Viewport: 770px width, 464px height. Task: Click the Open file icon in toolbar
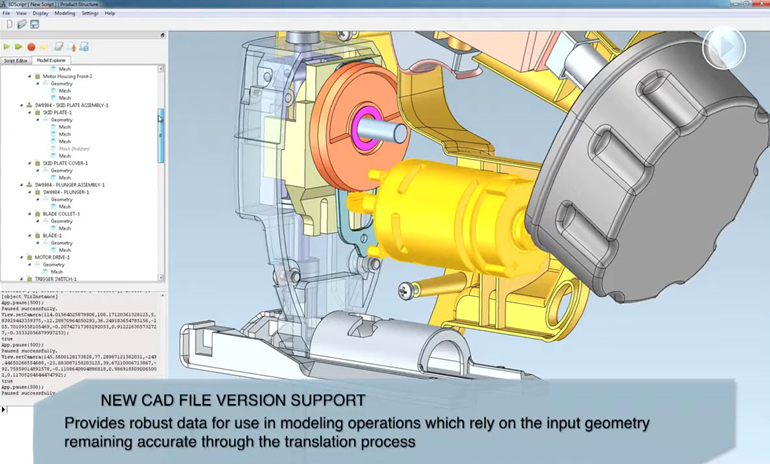(x=21, y=24)
